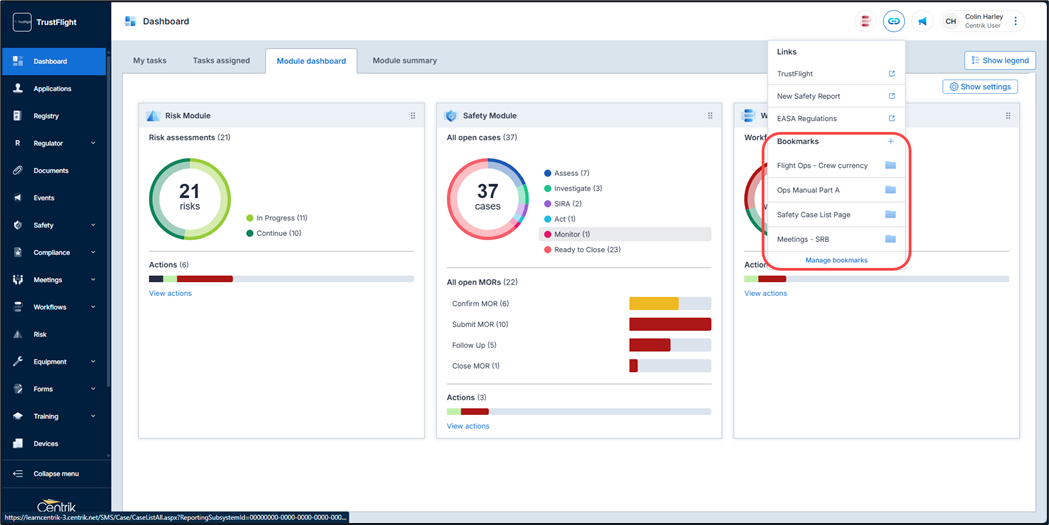Open external link icon beside New Safety Report
The image size is (1049, 525).
tap(892, 96)
